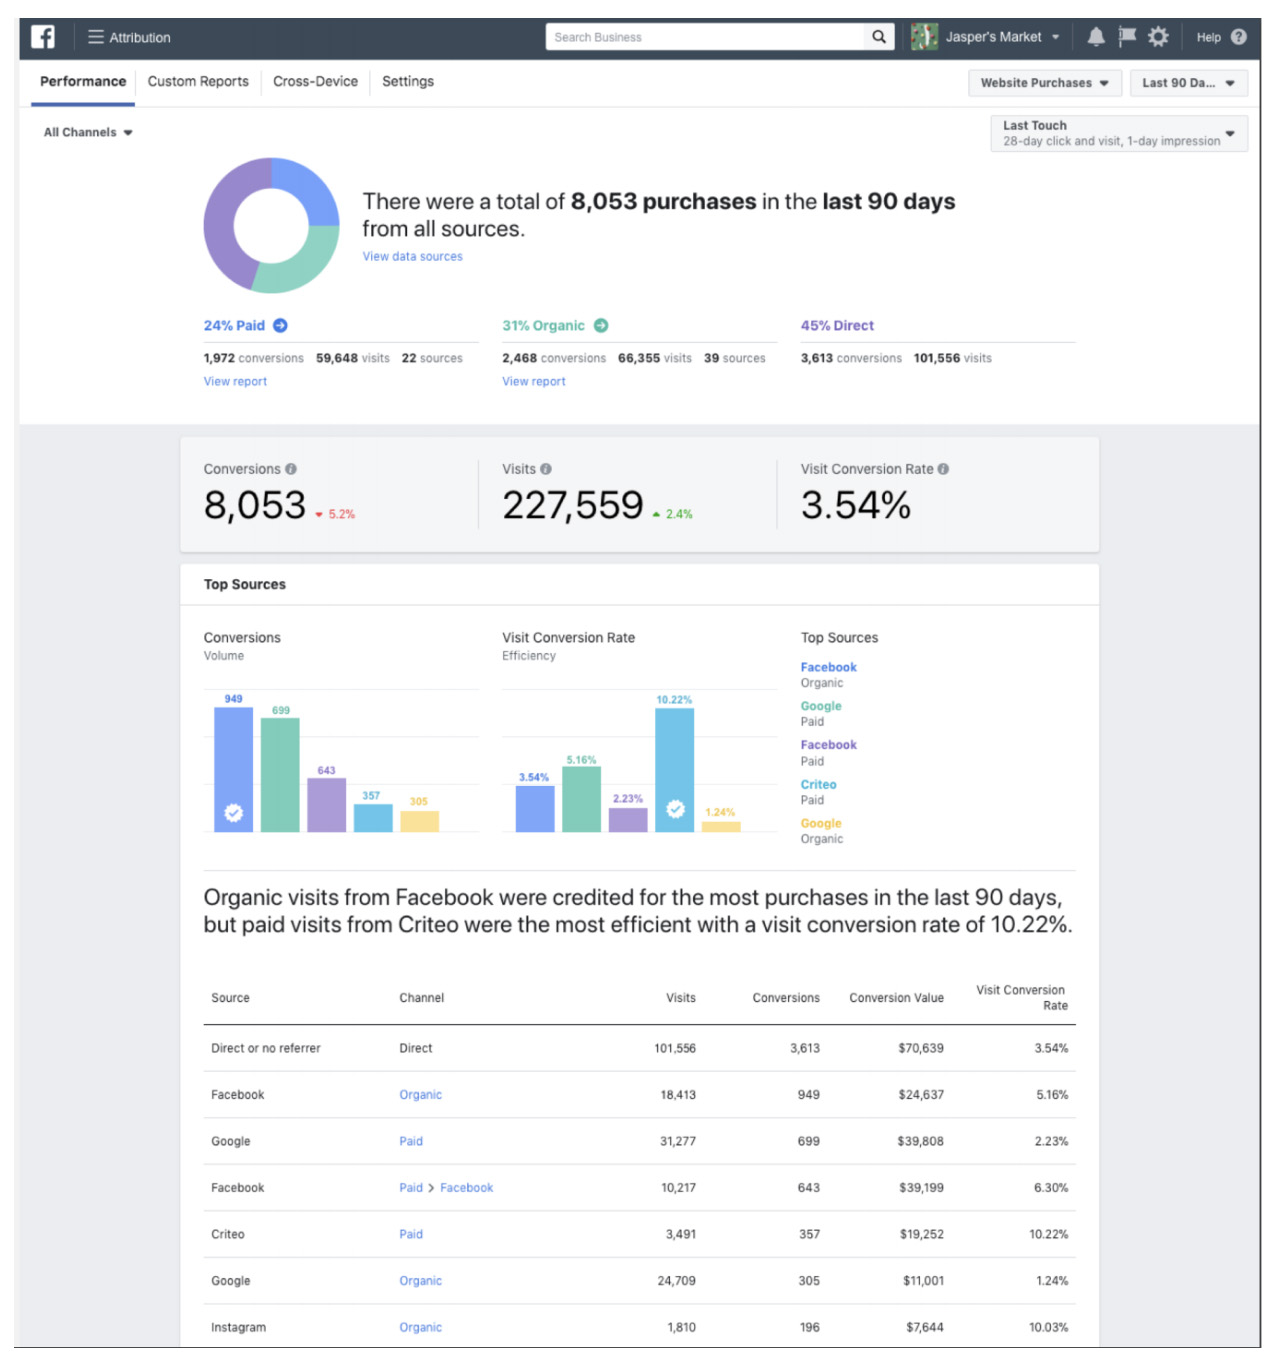
Task: Open the Attribution hamburger menu icon
Action: [96, 37]
